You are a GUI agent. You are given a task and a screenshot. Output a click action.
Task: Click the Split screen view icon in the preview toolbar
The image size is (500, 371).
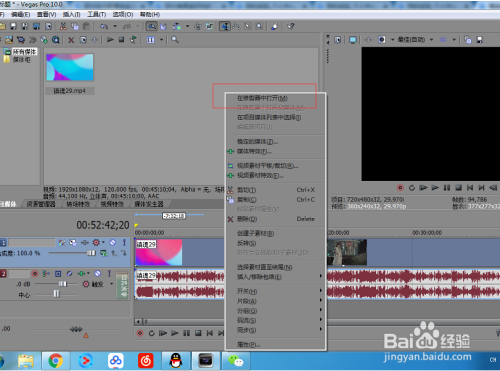click(382, 40)
